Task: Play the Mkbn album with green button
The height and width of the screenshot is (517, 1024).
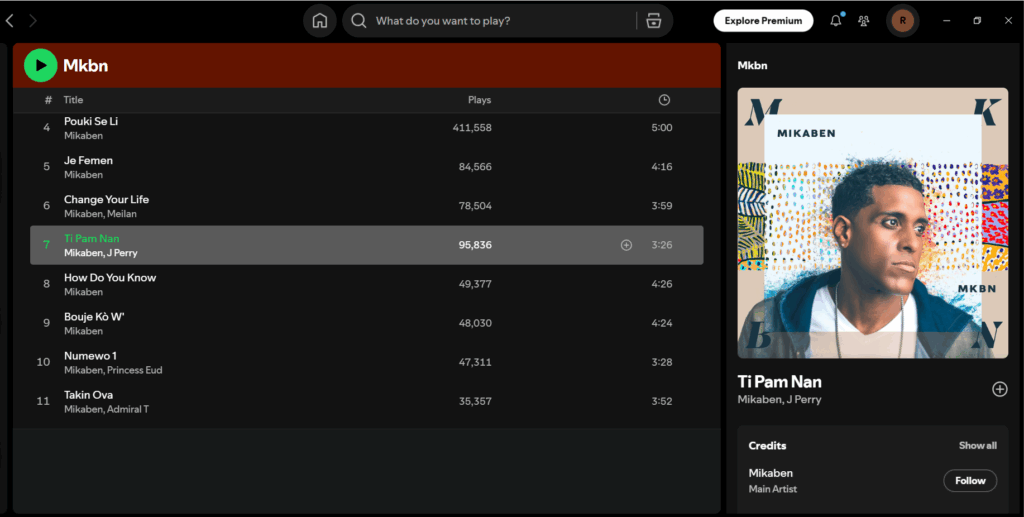Action: [40, 65]
